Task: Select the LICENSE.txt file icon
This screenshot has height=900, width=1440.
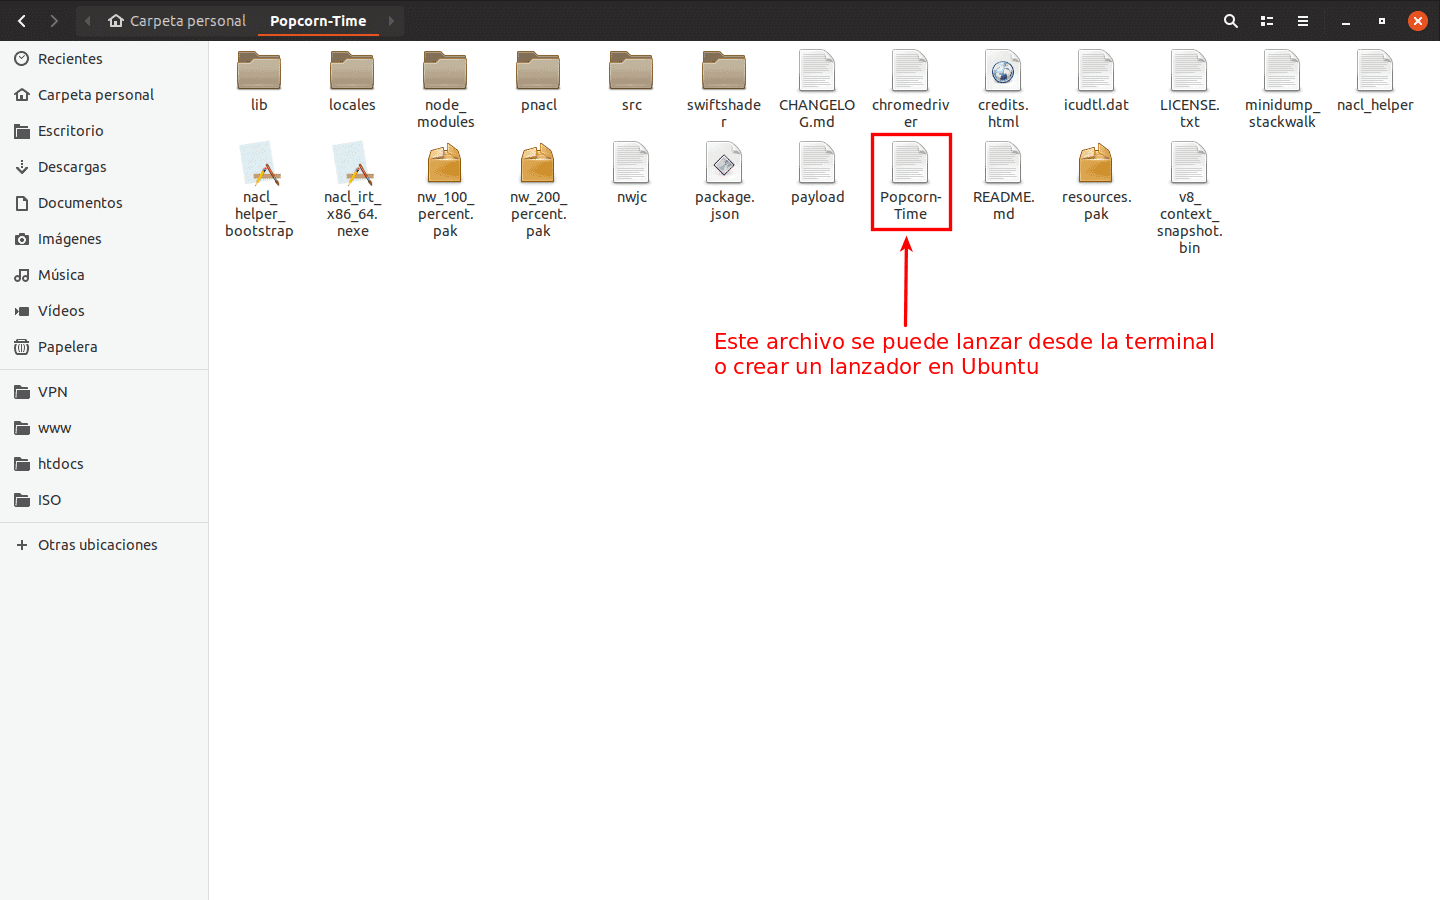Action: (1189, 71)
